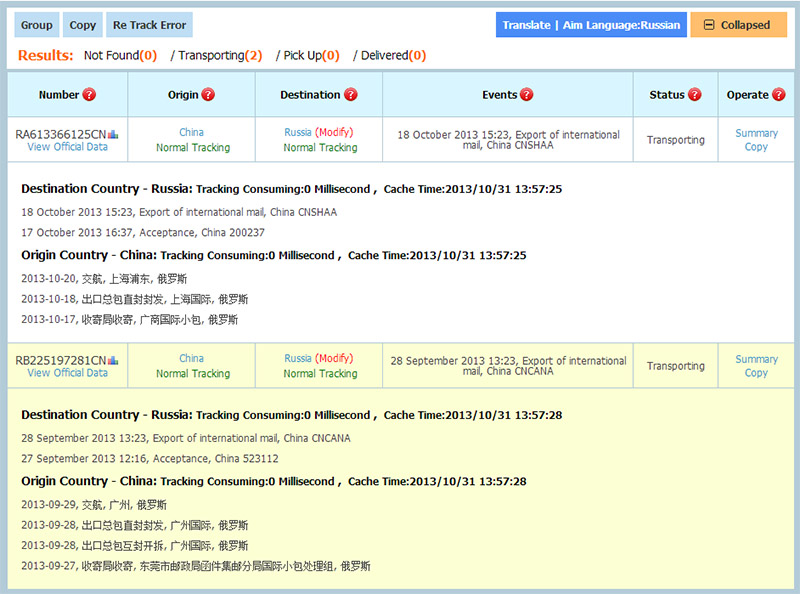Filter by Pick Up(0) results
Viewport: 800px width, 594px height.
(311, 55)
